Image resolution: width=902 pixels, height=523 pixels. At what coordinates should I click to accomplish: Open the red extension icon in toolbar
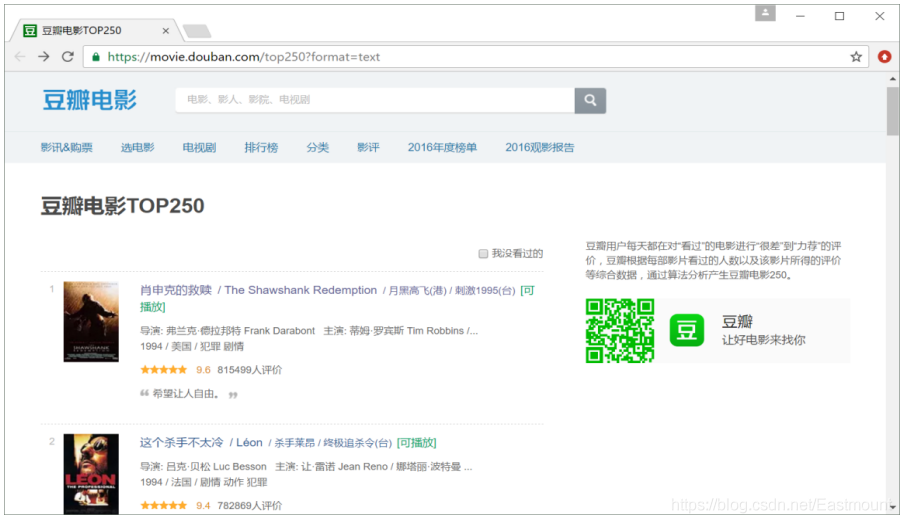tap(884, 56)
